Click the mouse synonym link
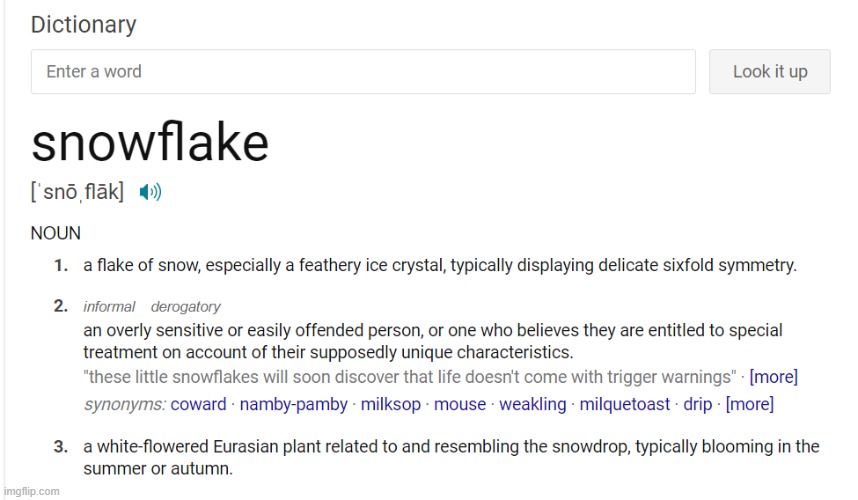858x500 pixels. point(460,404)
